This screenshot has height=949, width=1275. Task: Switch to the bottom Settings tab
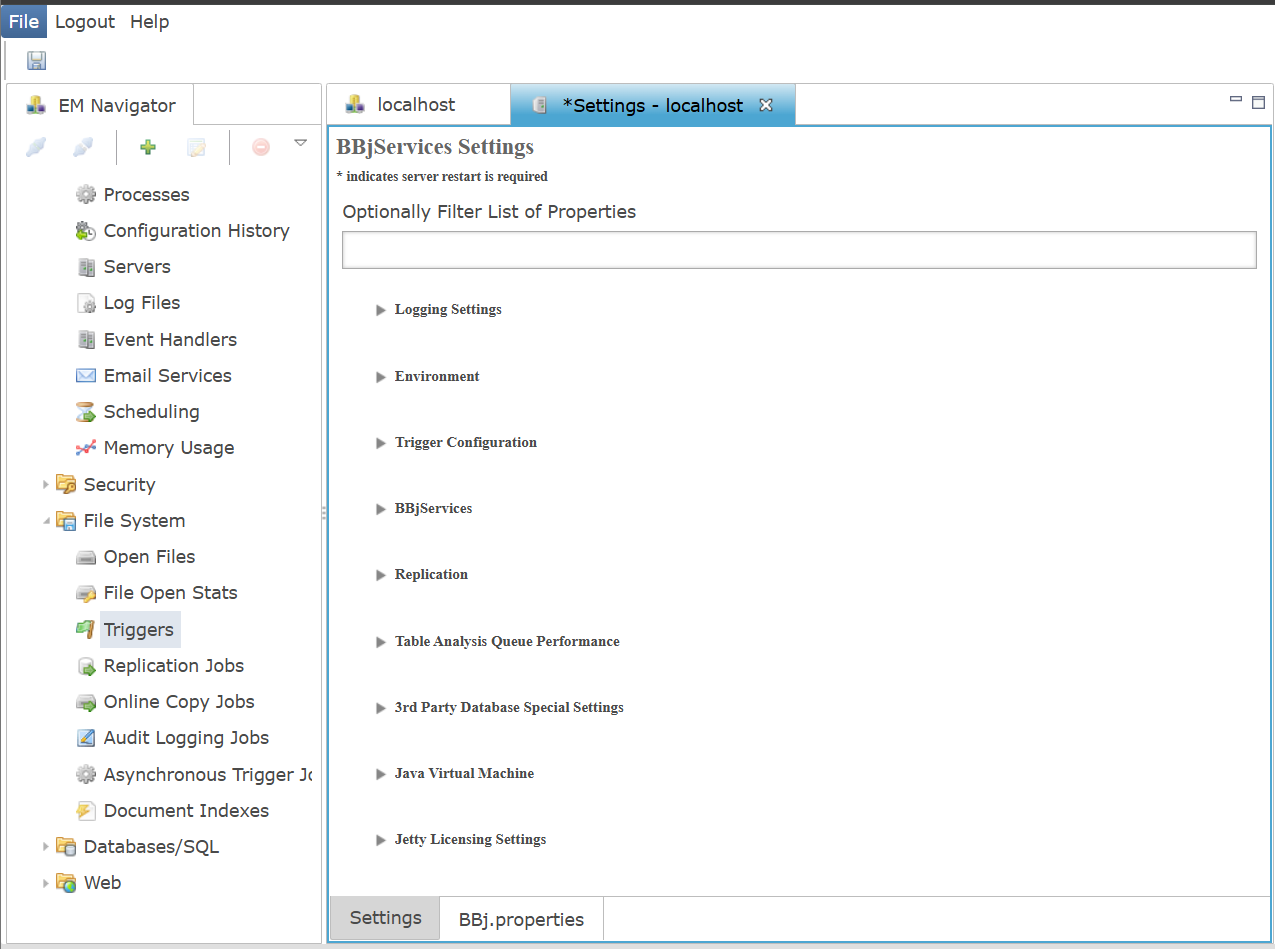click(x=385, y=918)
